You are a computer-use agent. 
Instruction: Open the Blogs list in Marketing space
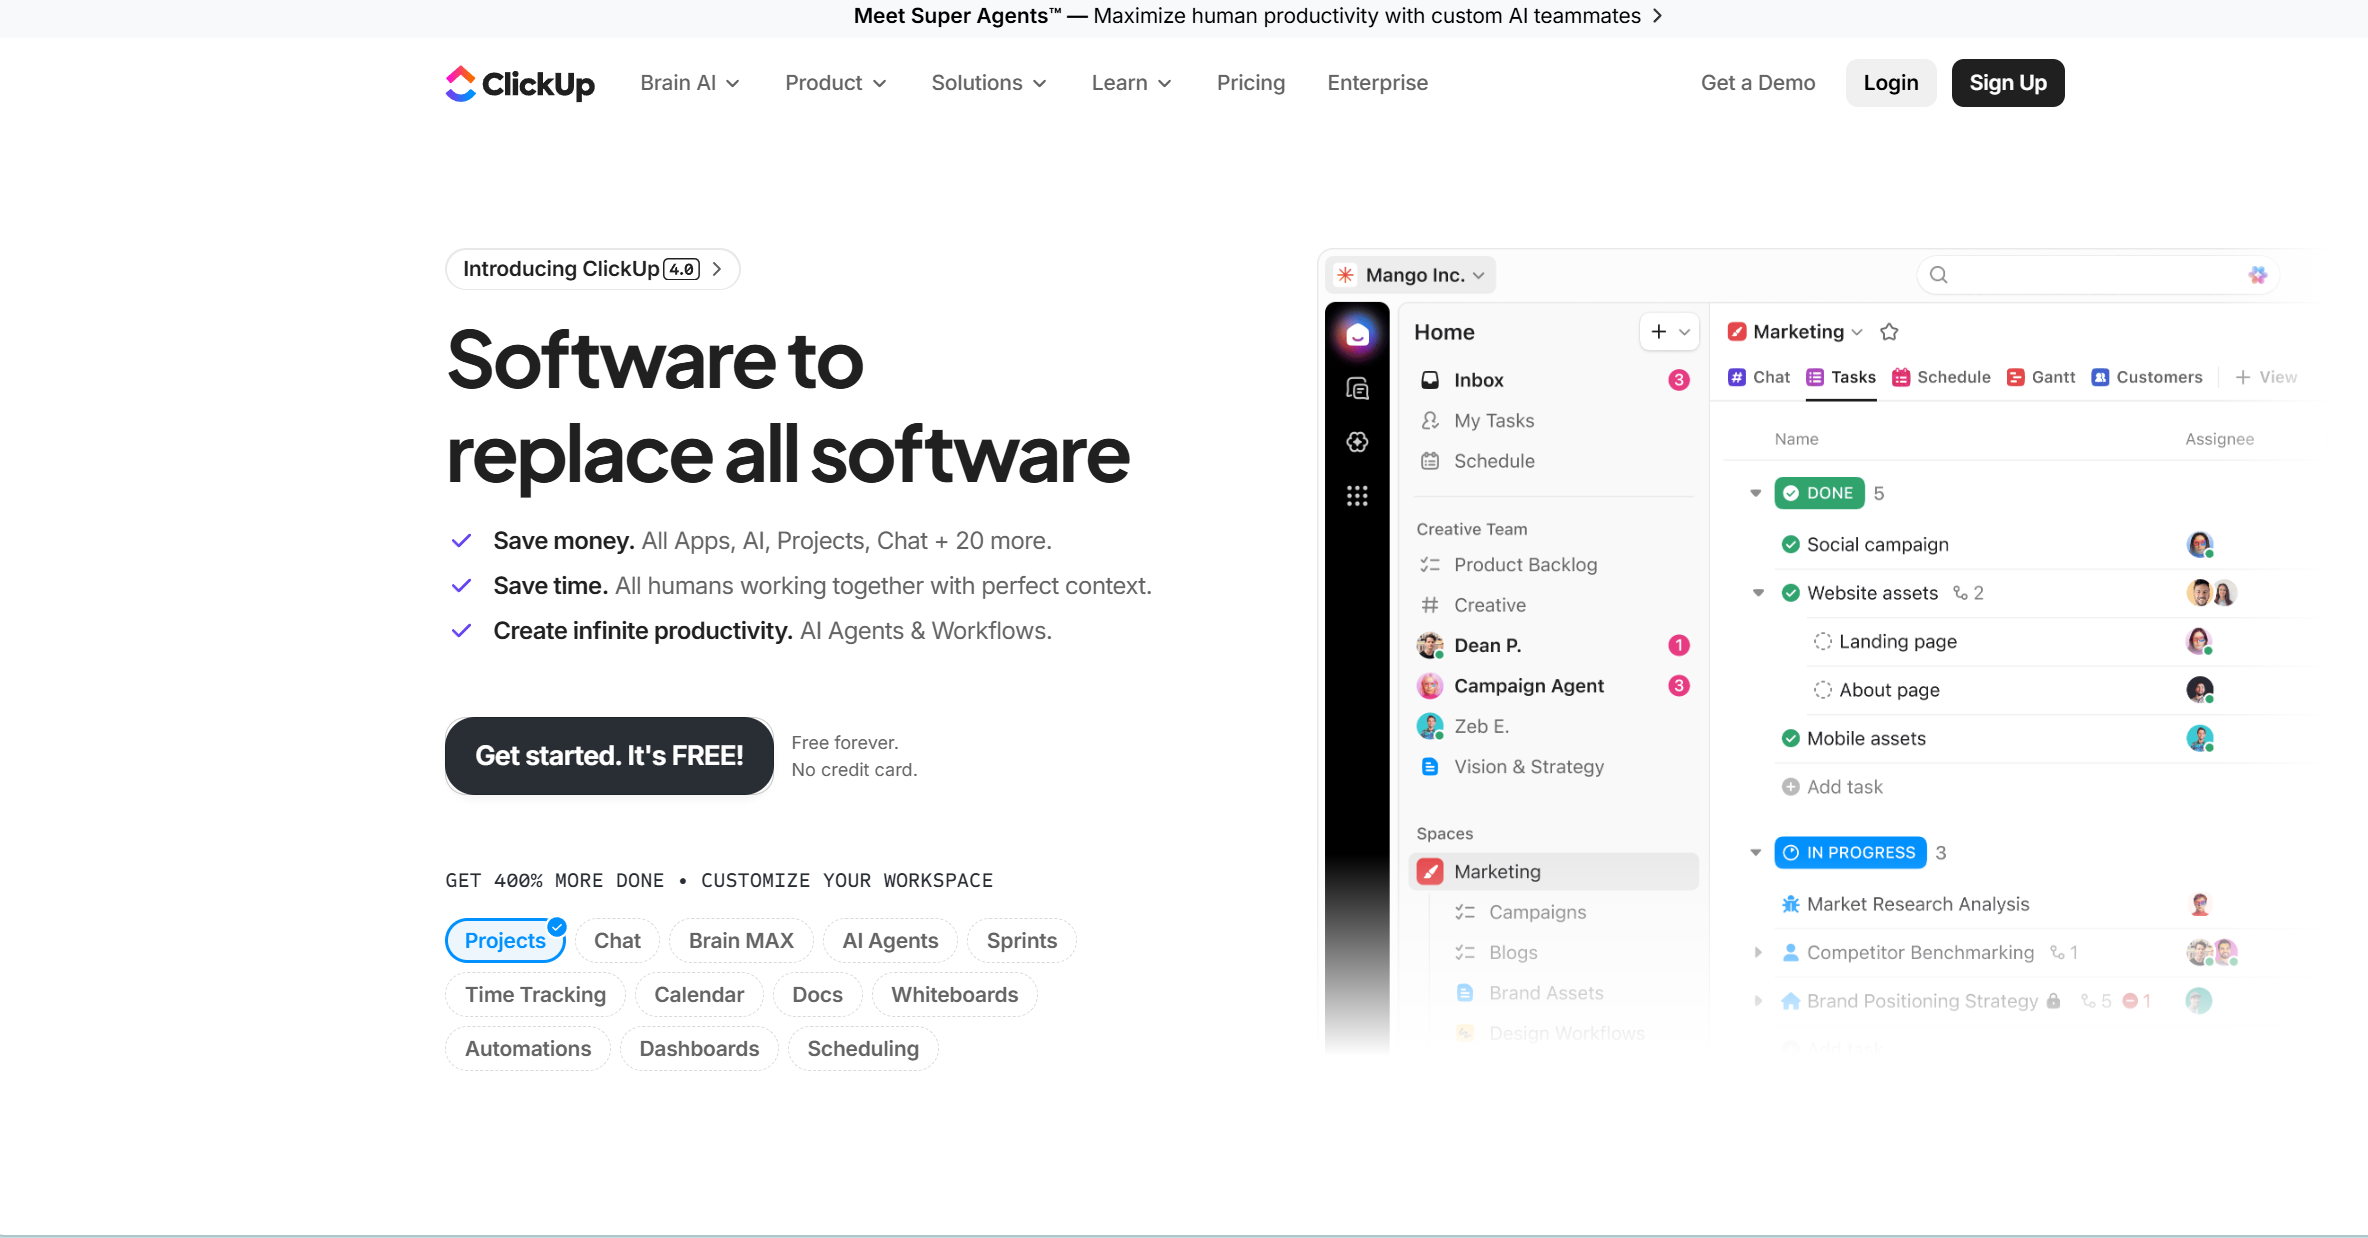(1513, 953)
